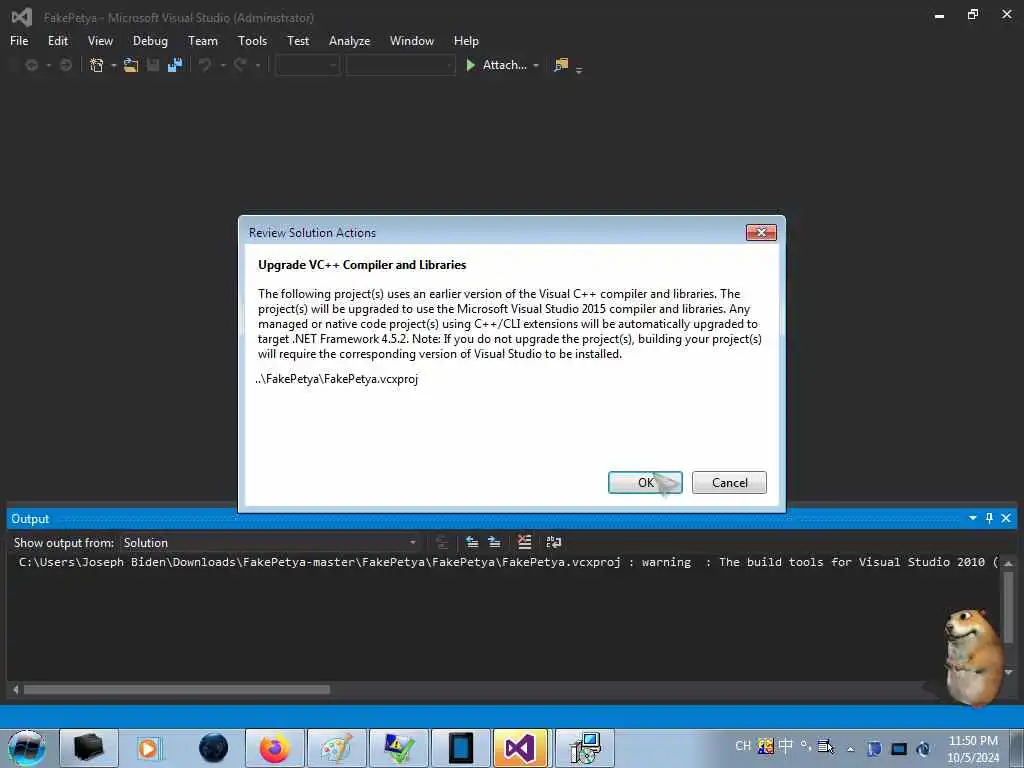Click the Visual Studio taskbar icon
The height and width of the screenshot is (768, 1024).
point(520,748)
